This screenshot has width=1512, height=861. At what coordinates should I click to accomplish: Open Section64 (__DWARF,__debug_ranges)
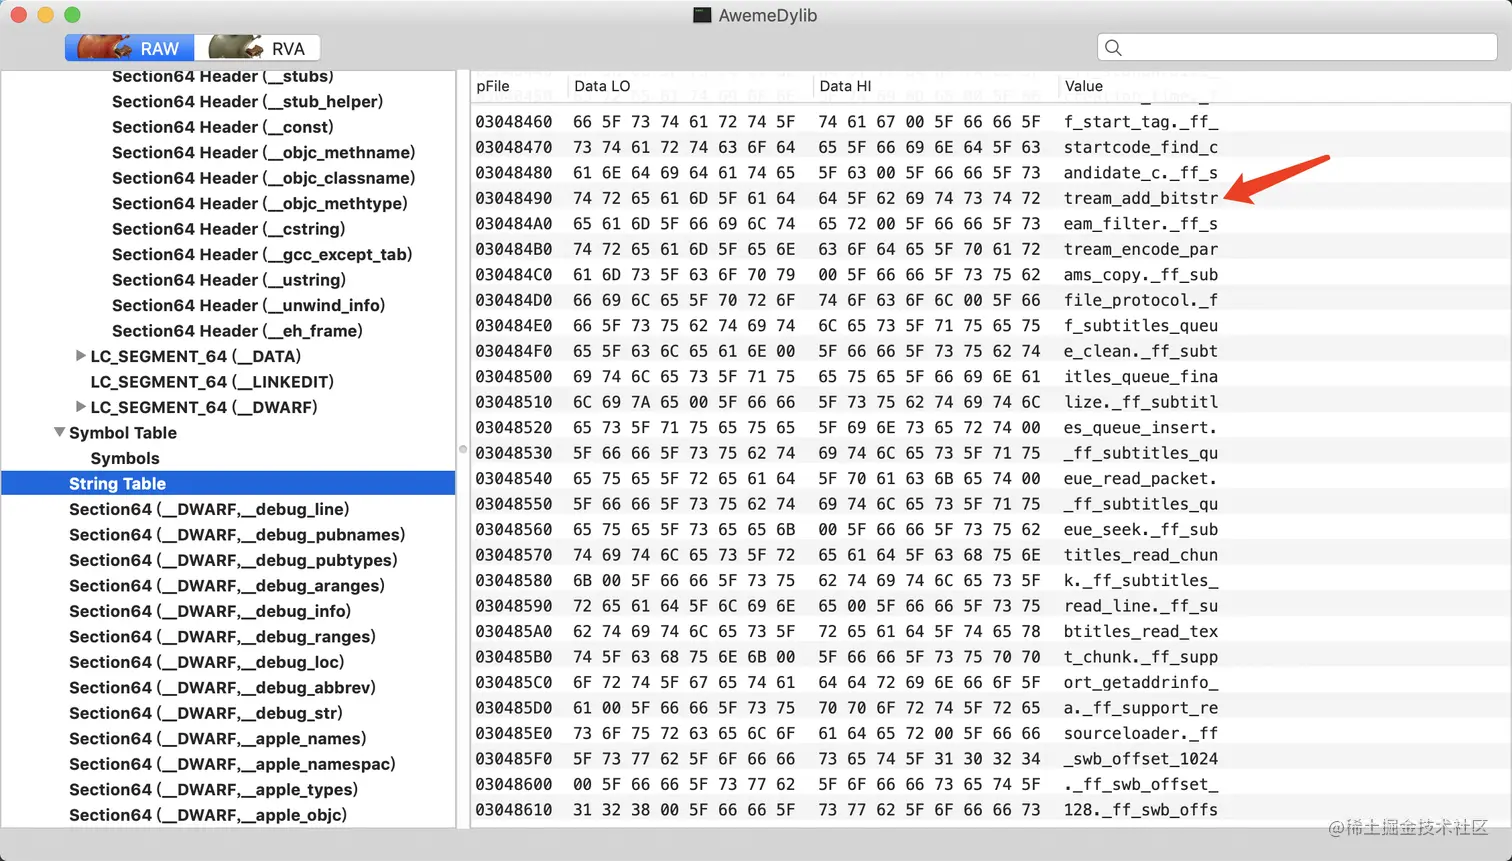222,636
